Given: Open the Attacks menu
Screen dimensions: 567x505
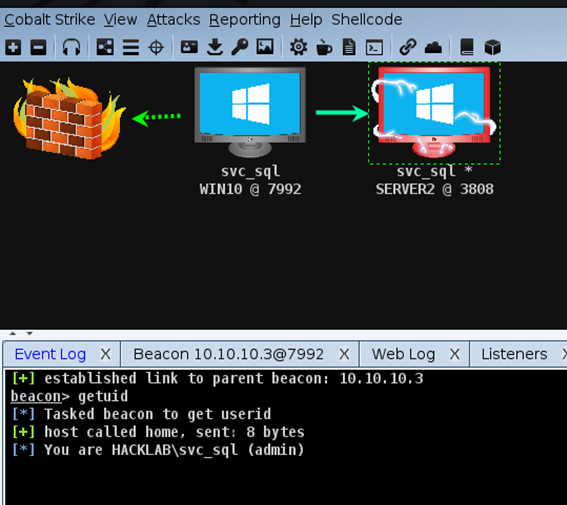Looking at the screenshot, I should click(x=173, y=20).
